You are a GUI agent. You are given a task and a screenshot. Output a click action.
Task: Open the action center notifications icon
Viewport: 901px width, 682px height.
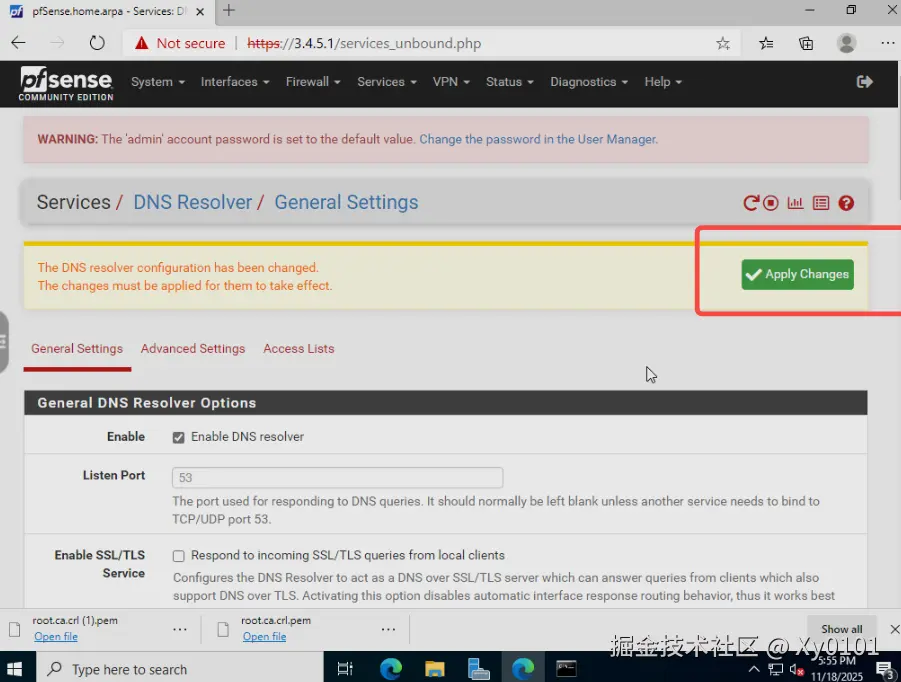pyautogui.click(x=884, y=669)
